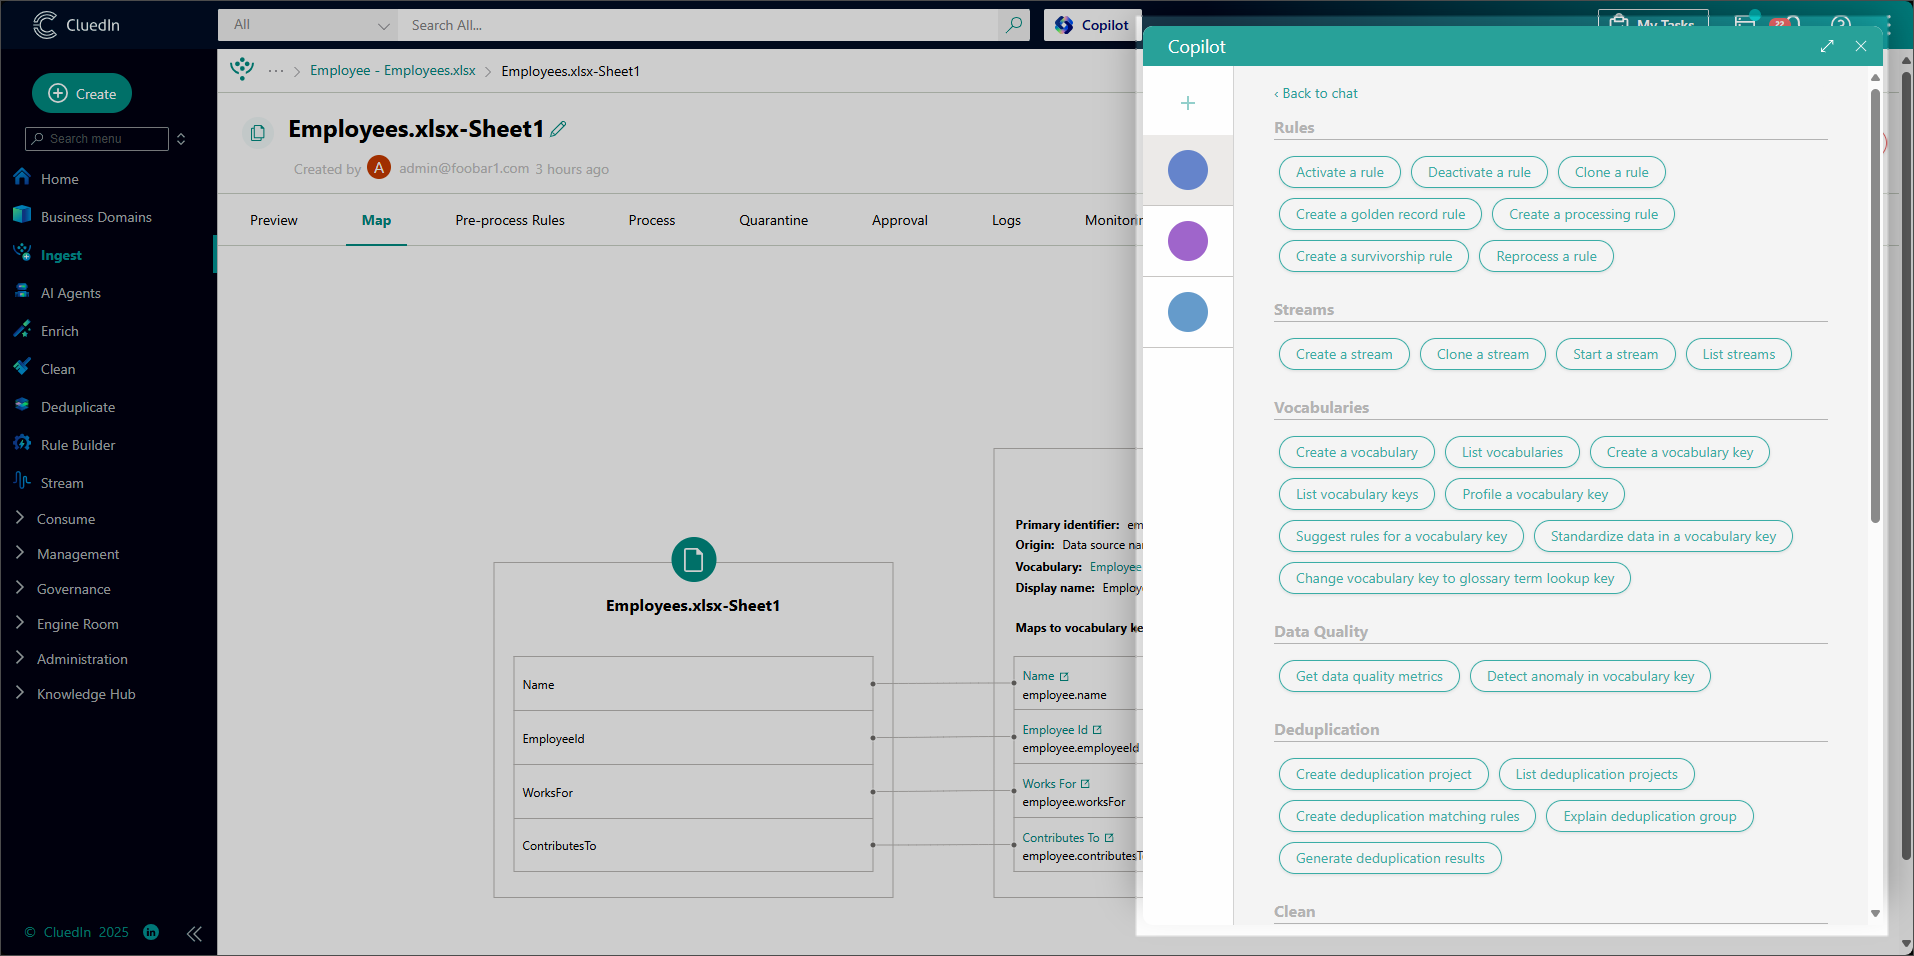Switch to the Pre-process Rules tab
Image resolution: width=1914 pixels, height=956 pixels.
tap(509, 220)
